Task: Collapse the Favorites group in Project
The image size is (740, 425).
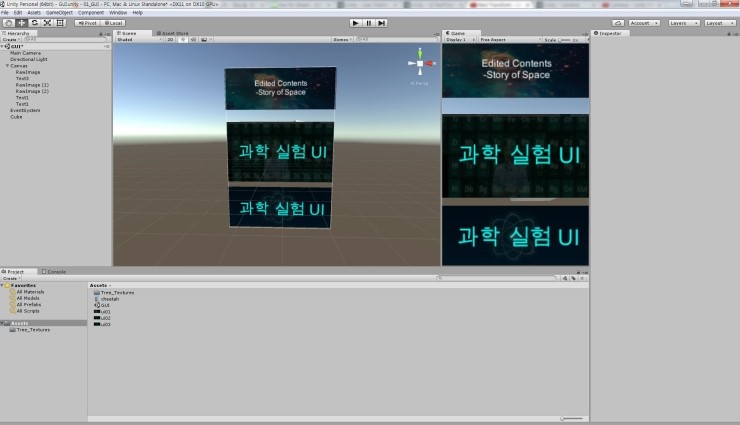Action: pos(2,285)
